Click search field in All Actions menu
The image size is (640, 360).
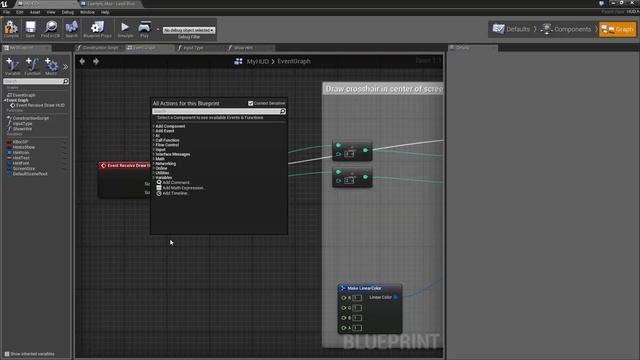coord(216,111)
